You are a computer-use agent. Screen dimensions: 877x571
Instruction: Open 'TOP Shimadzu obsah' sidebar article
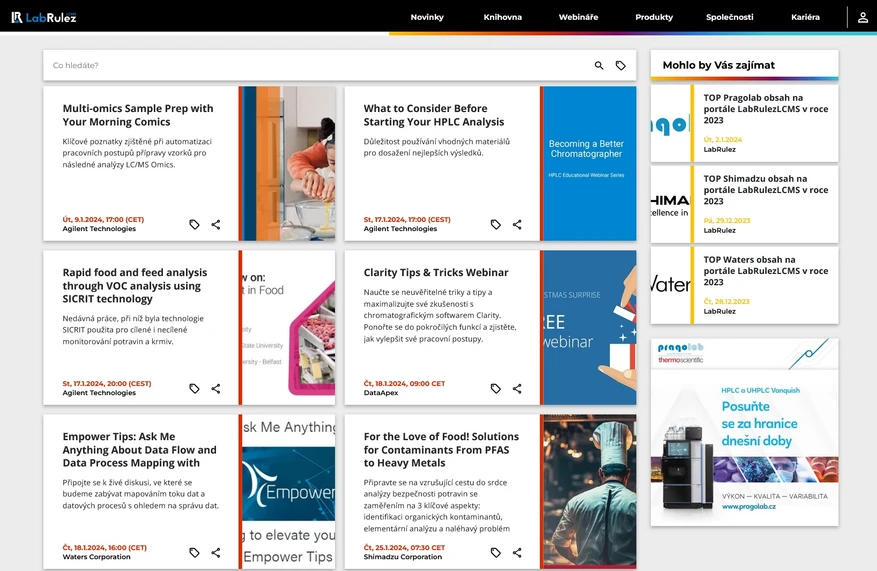point(766,190)
